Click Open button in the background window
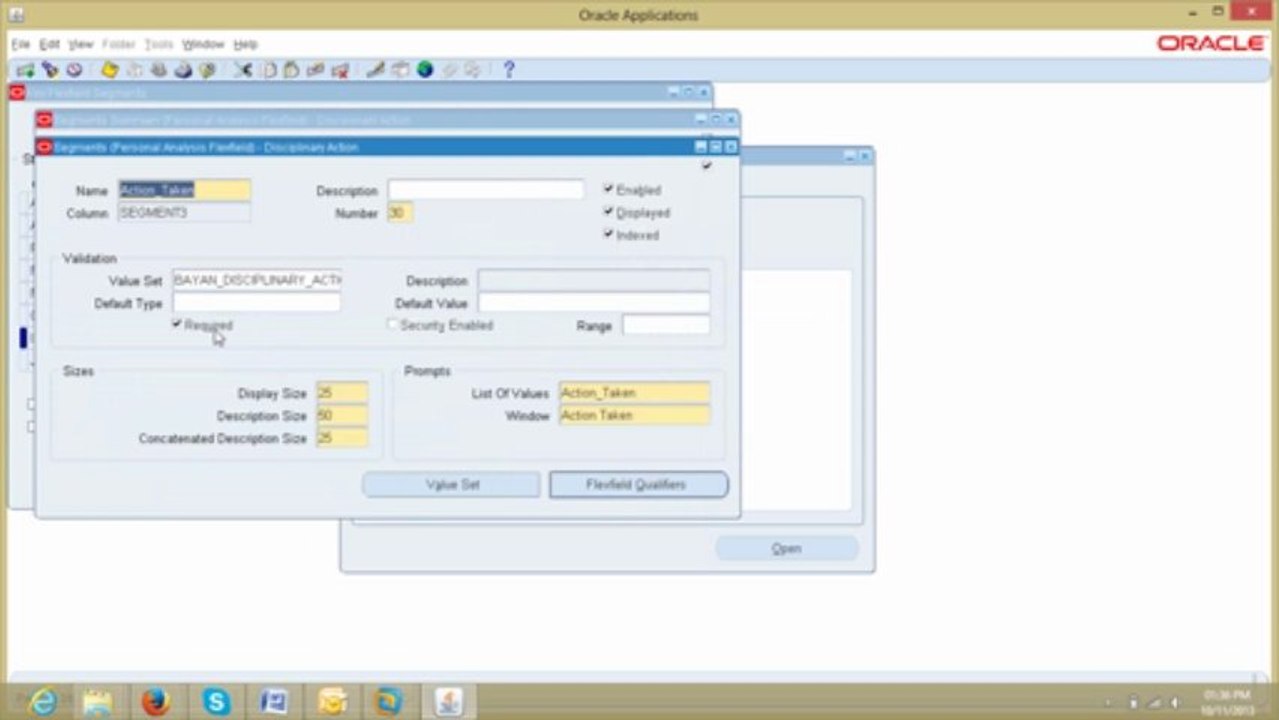Viewport: 1279px width, 720px height. (x=786, y=548)
